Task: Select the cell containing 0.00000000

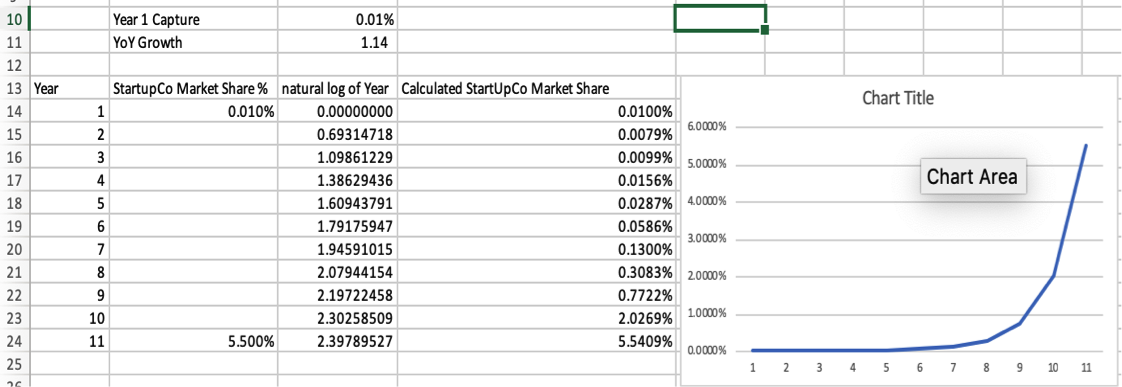Action: pos(337,112)
